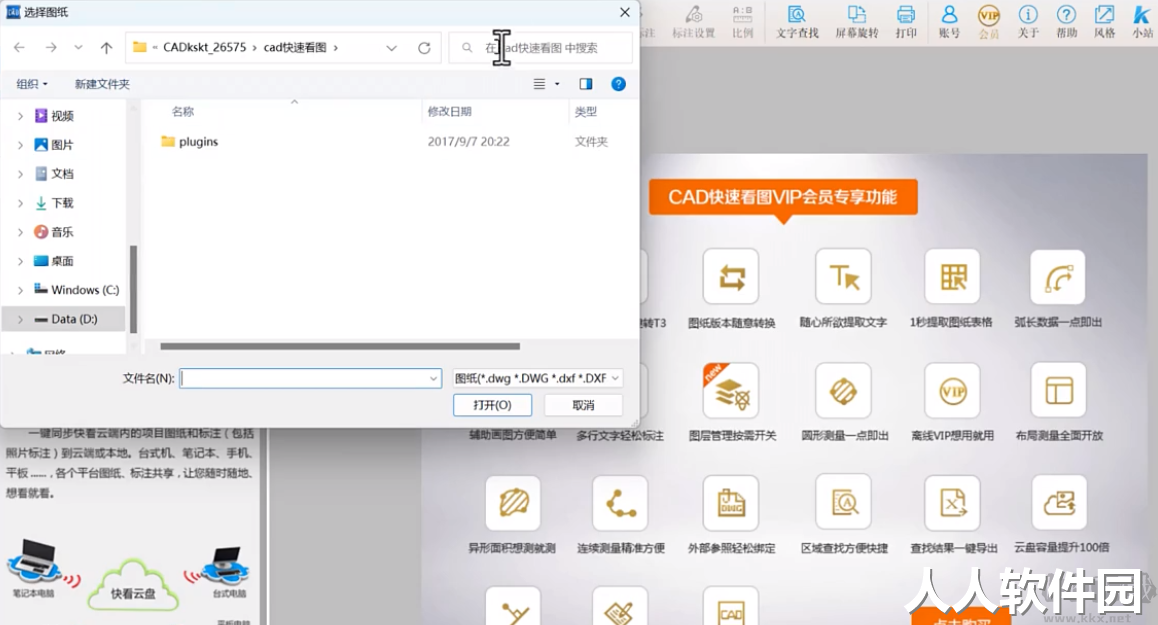Click the 查找结果一键导出 feature icon
The image size is (1158, 625).
point(953,503)
